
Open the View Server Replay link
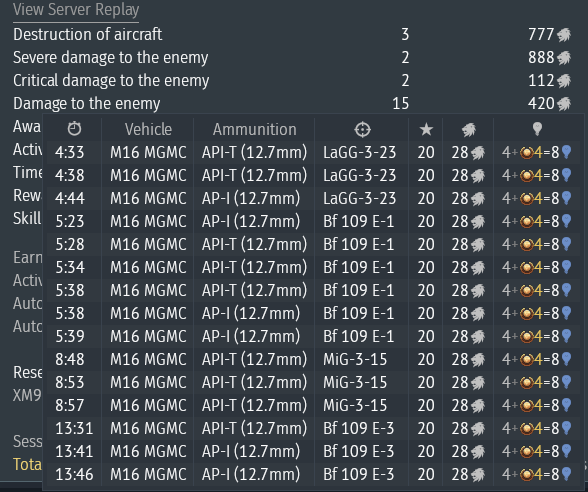pos(76,10)
